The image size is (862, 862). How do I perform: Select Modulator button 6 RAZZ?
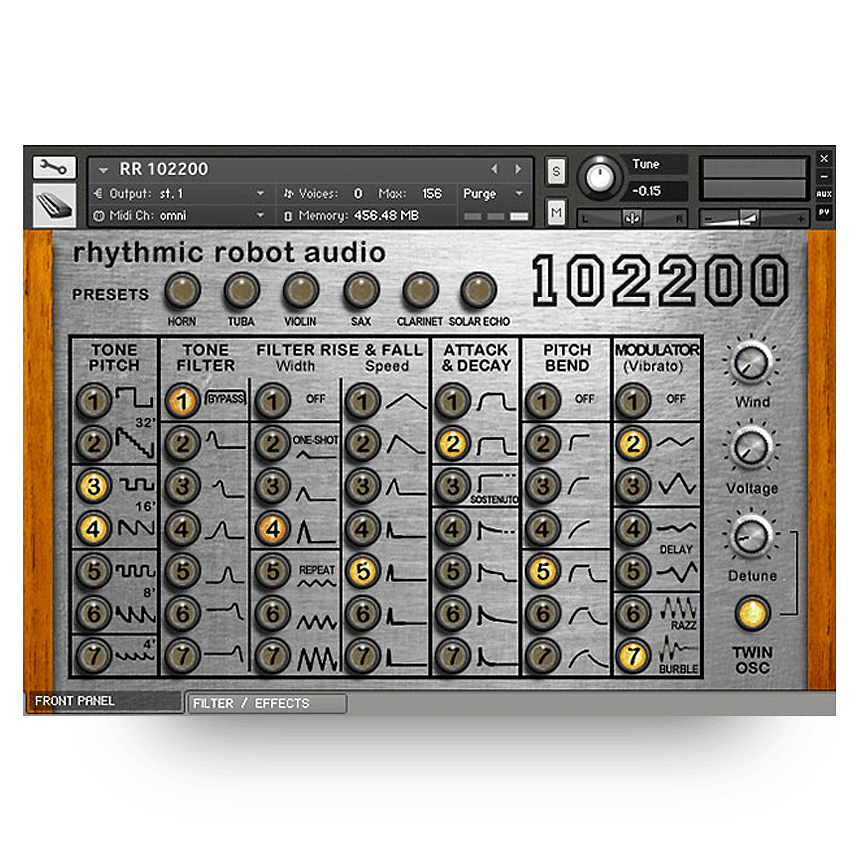[x=633, y=614]
